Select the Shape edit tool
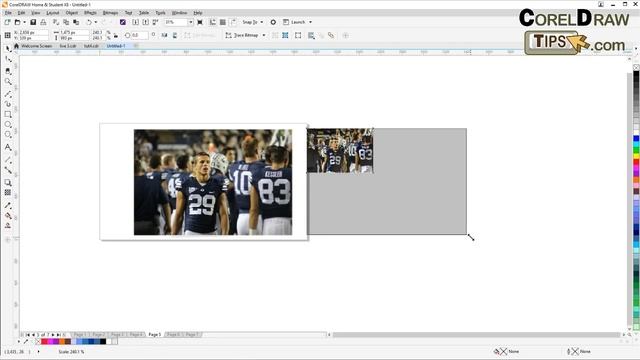 coord(8,60)
